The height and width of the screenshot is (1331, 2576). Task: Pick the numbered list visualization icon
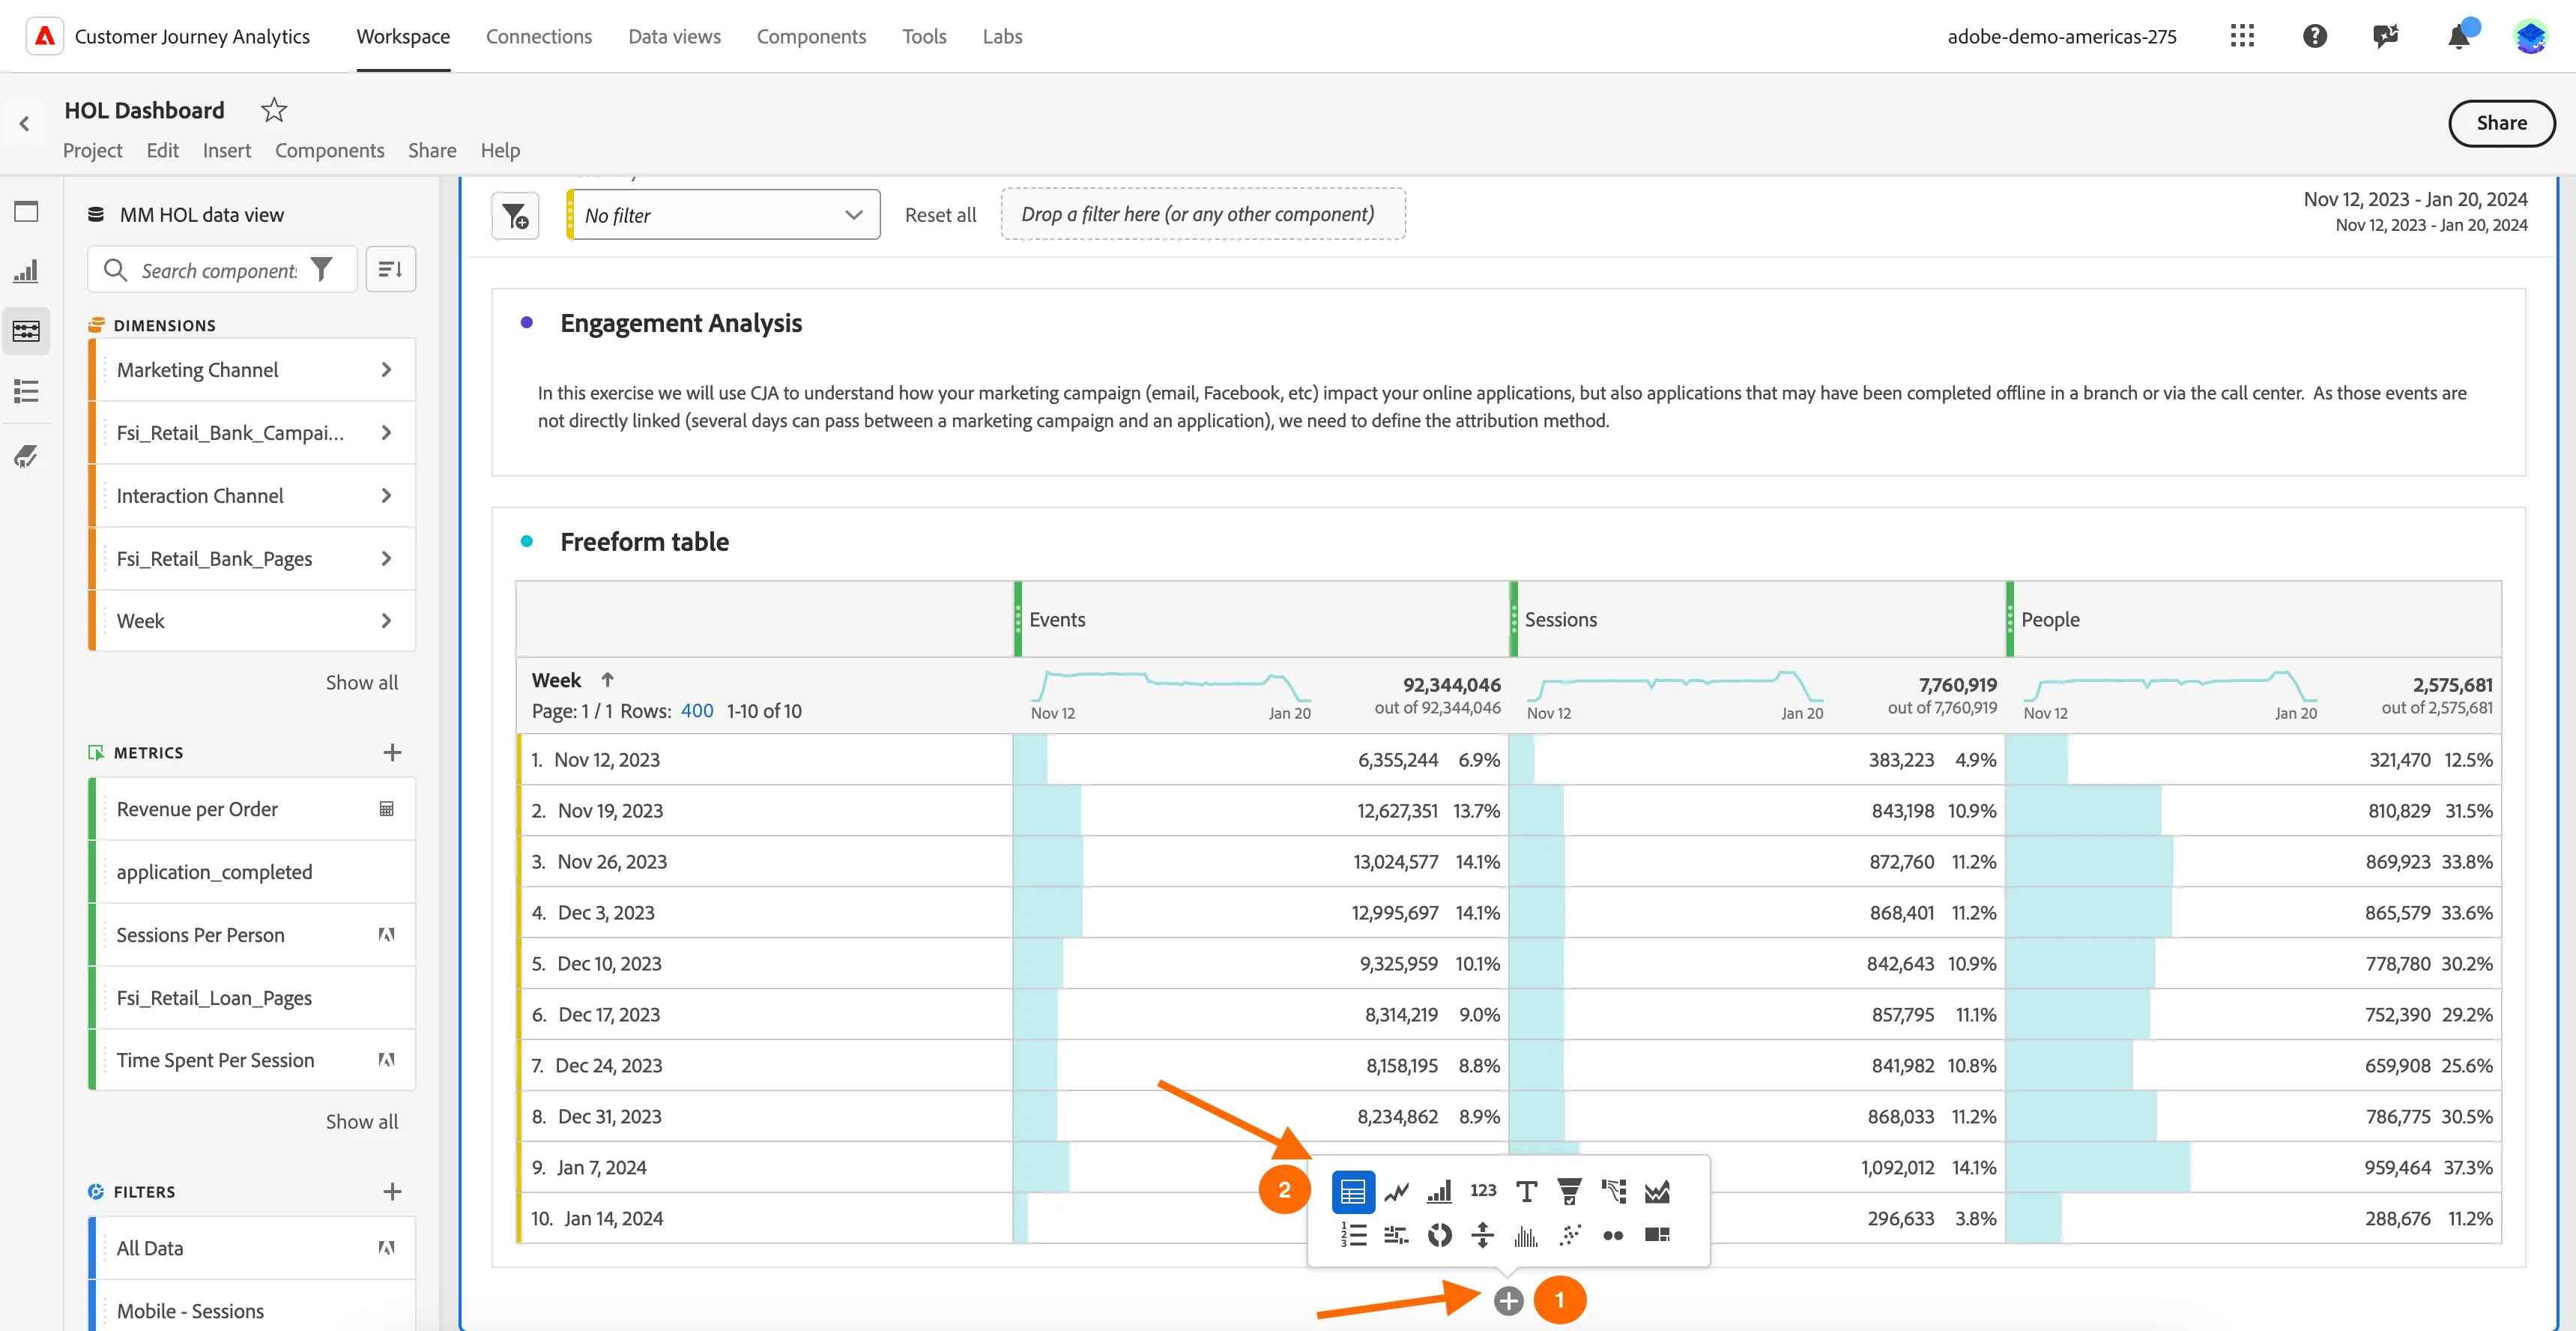(1353, 1235)
